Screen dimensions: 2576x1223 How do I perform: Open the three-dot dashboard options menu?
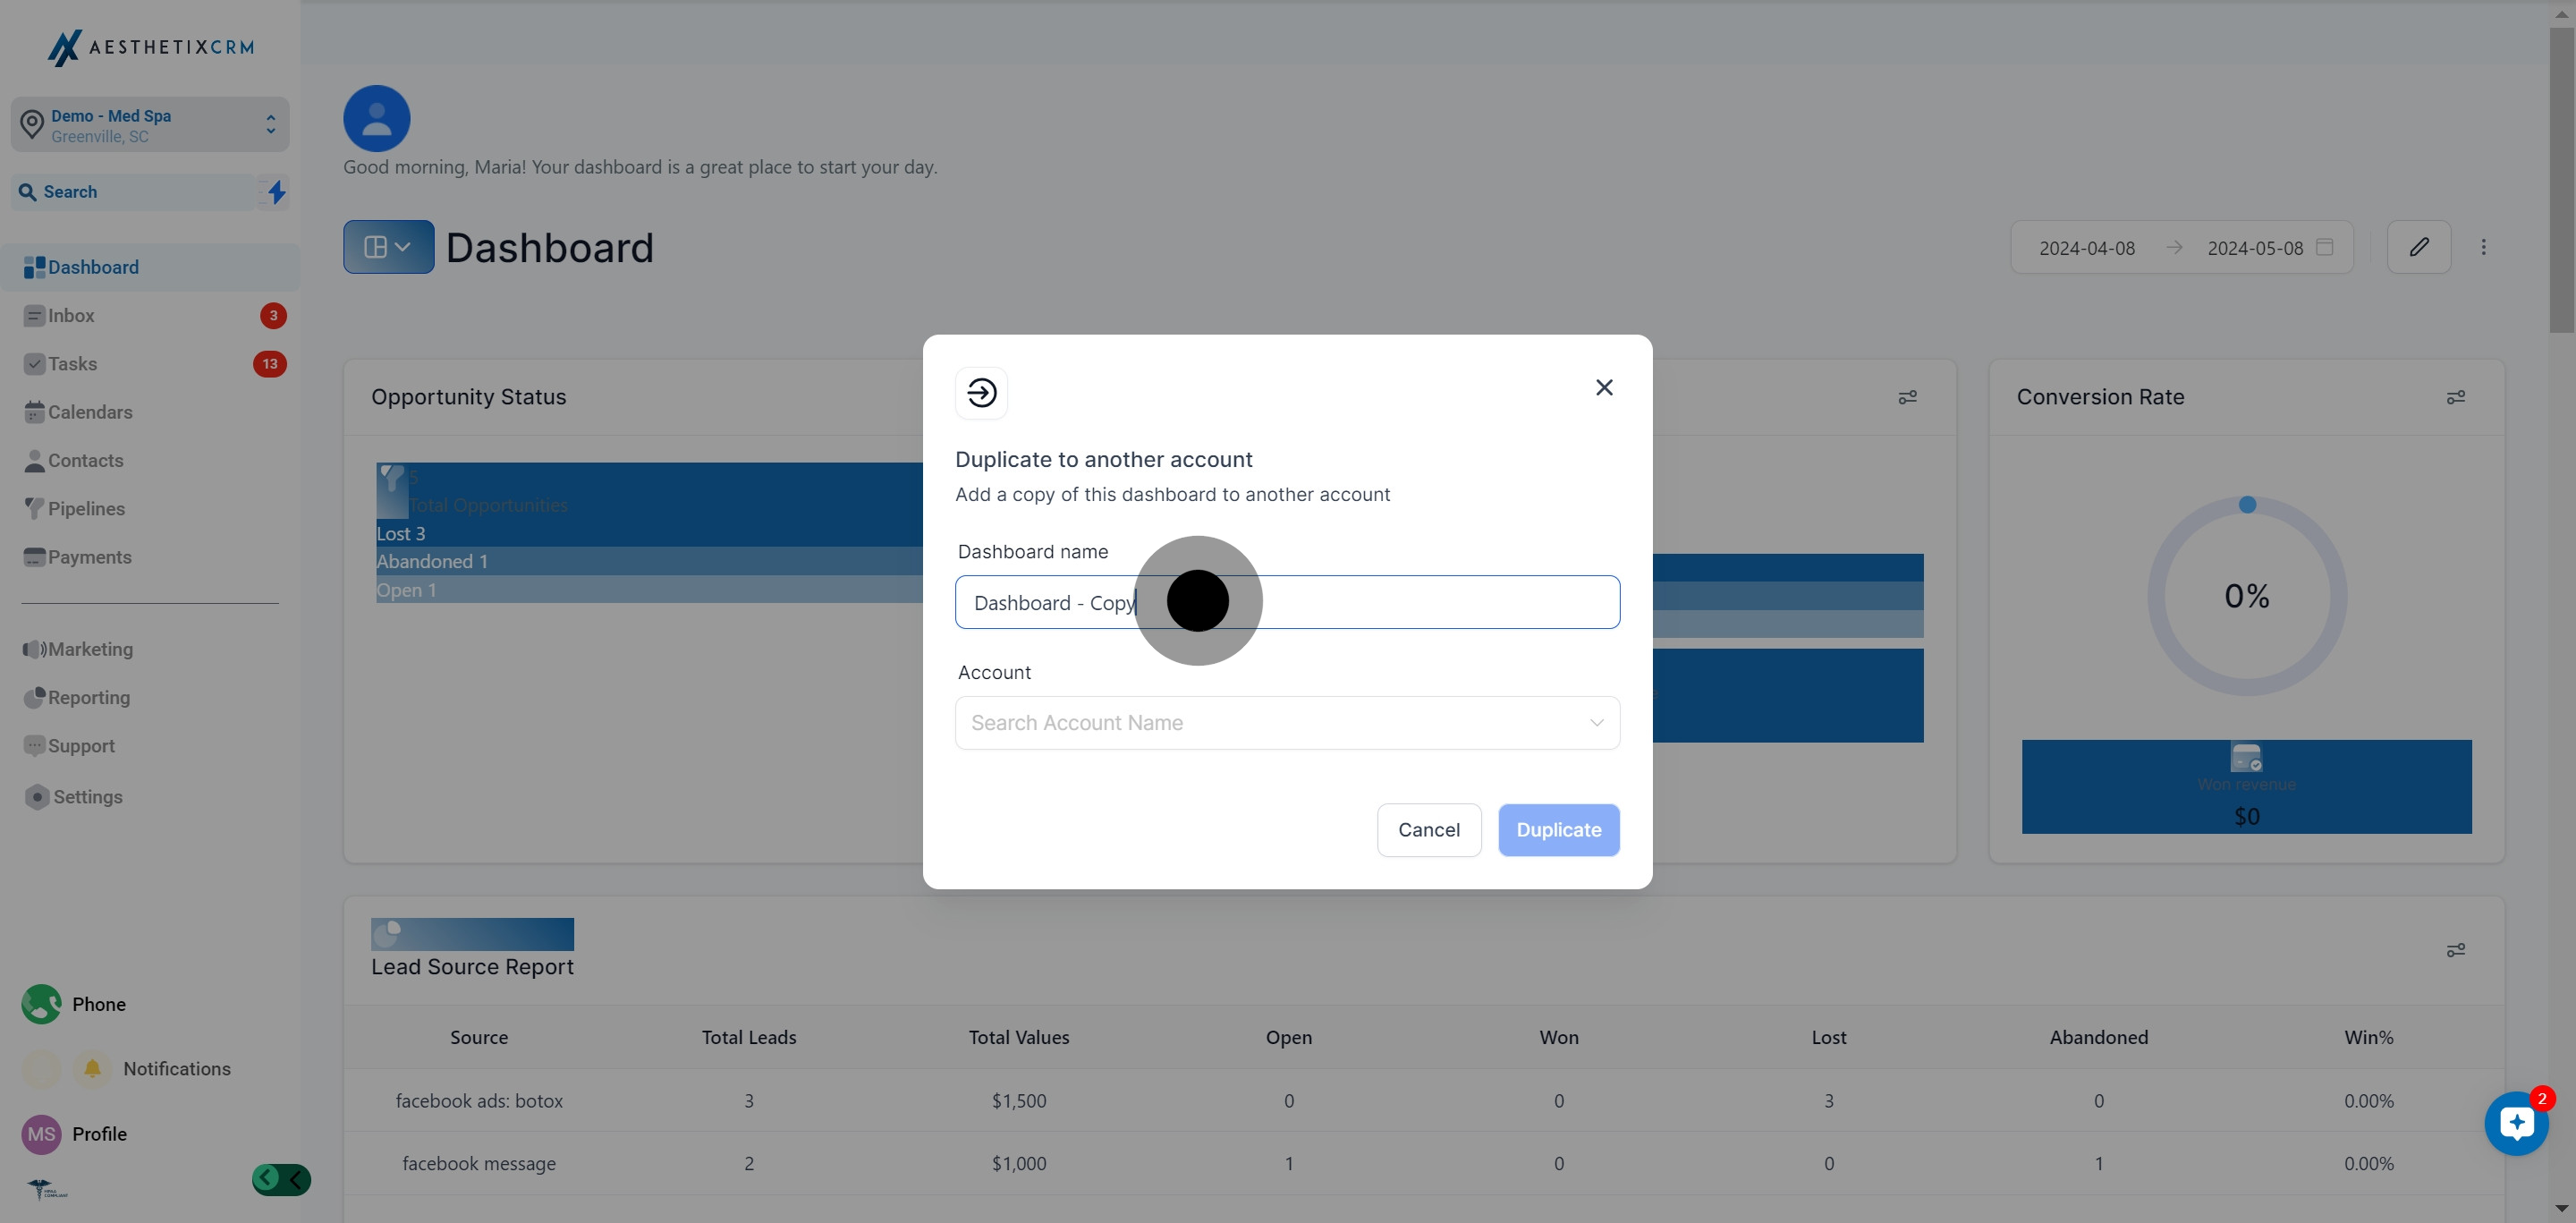(2483, 247)
